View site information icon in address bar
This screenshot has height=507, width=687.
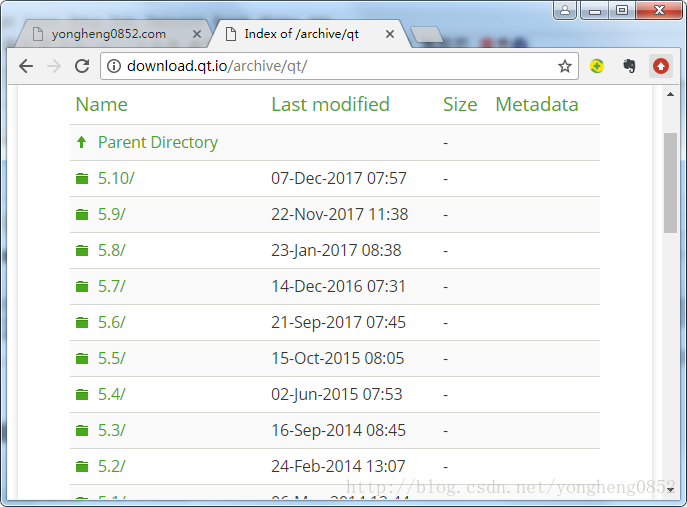point(114,66)
